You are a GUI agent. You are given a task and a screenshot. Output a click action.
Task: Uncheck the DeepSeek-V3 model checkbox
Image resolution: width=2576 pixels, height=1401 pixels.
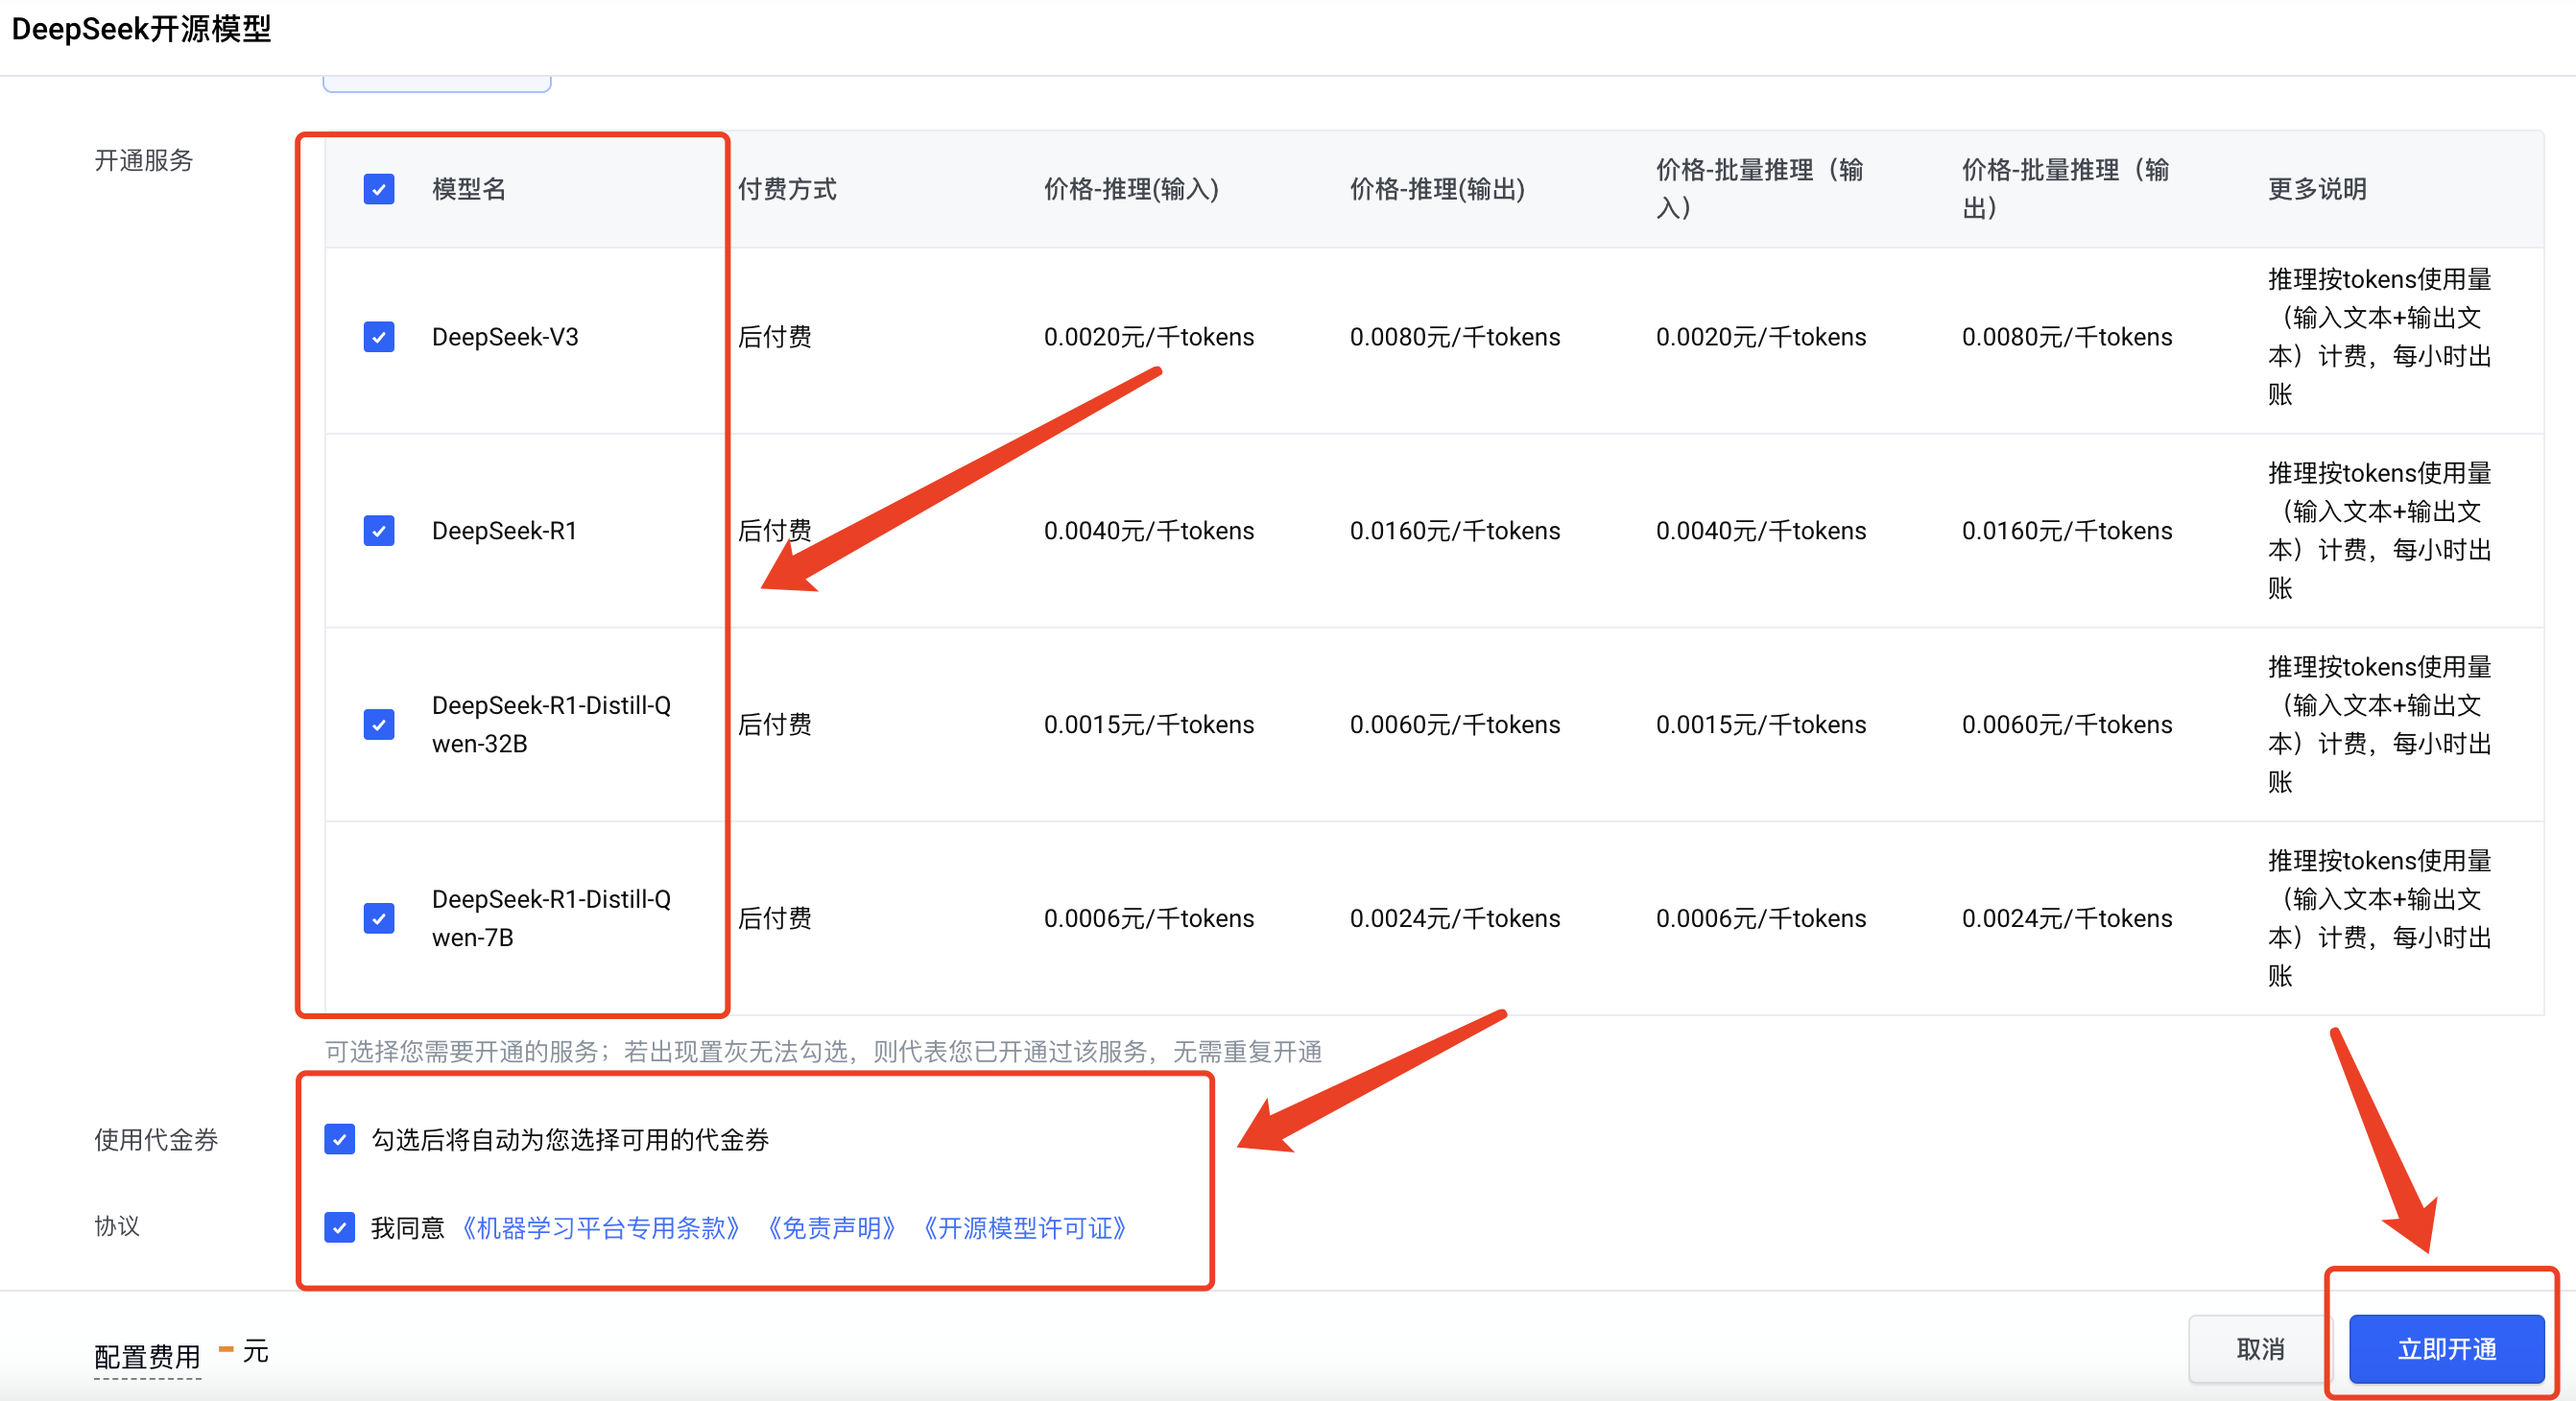(379, 337)
